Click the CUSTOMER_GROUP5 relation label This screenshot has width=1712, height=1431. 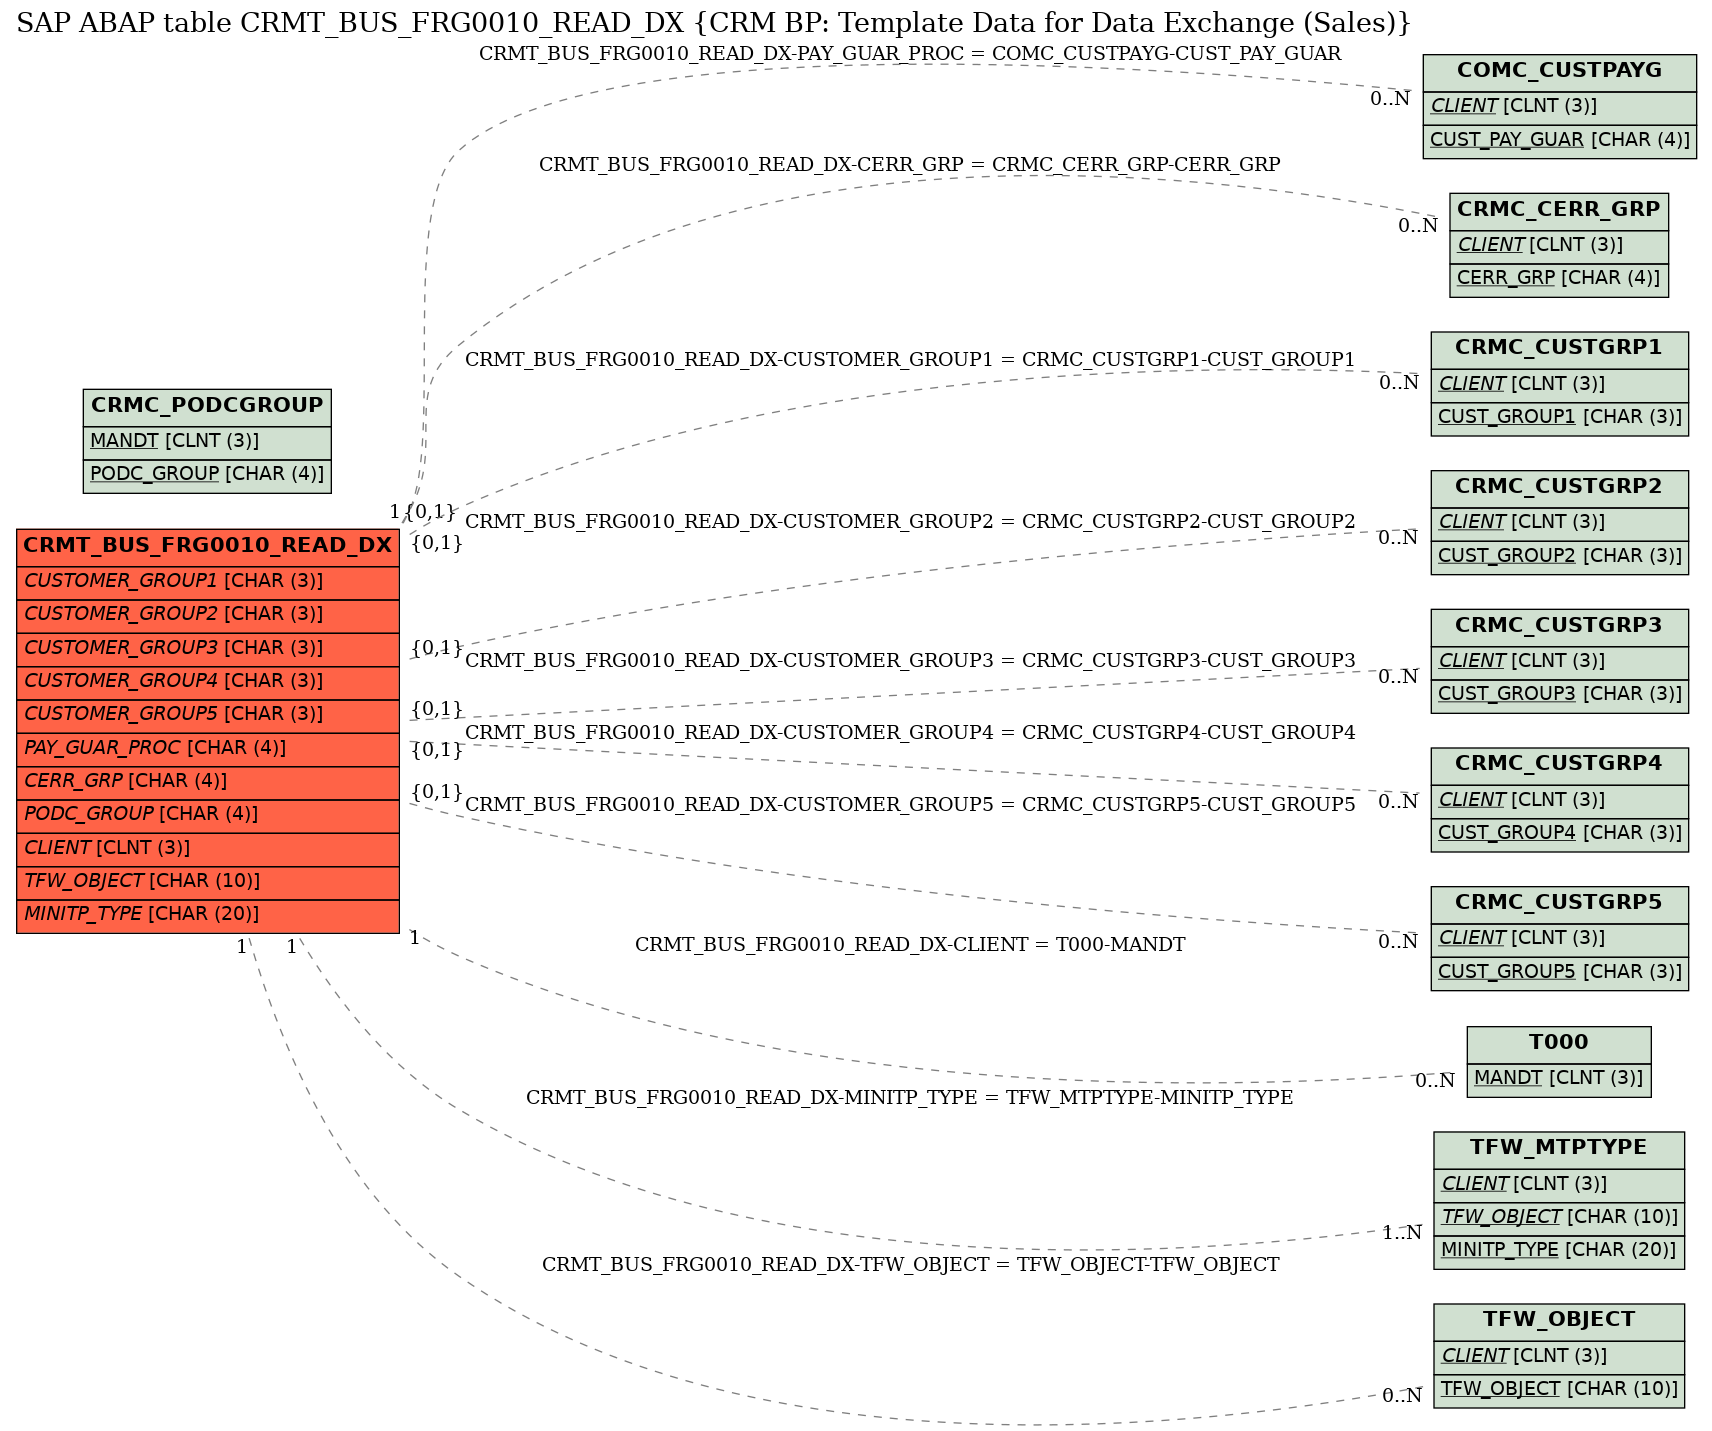point(910,805)
